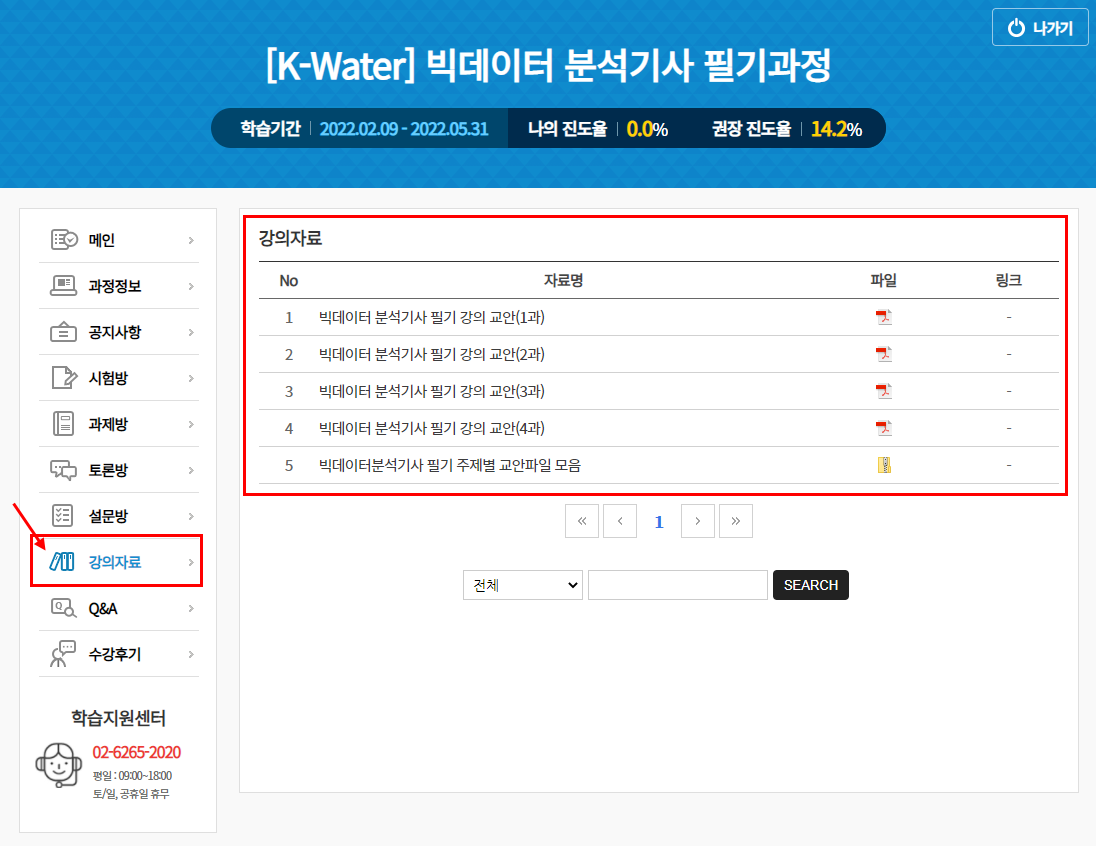Open the 공지사항 menu item

click(119, 332)
